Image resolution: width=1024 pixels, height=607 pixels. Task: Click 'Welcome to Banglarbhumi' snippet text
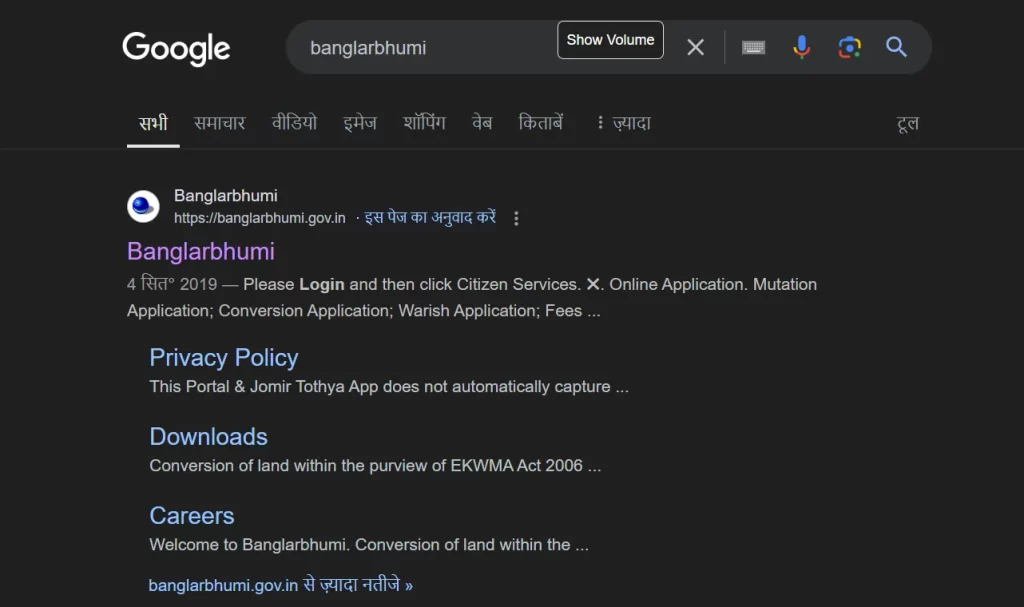(x=369, y=545)
